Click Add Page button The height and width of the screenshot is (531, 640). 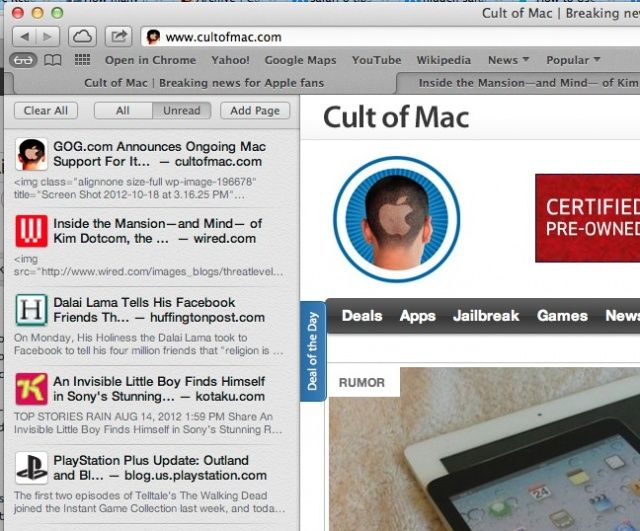[255, 111]
